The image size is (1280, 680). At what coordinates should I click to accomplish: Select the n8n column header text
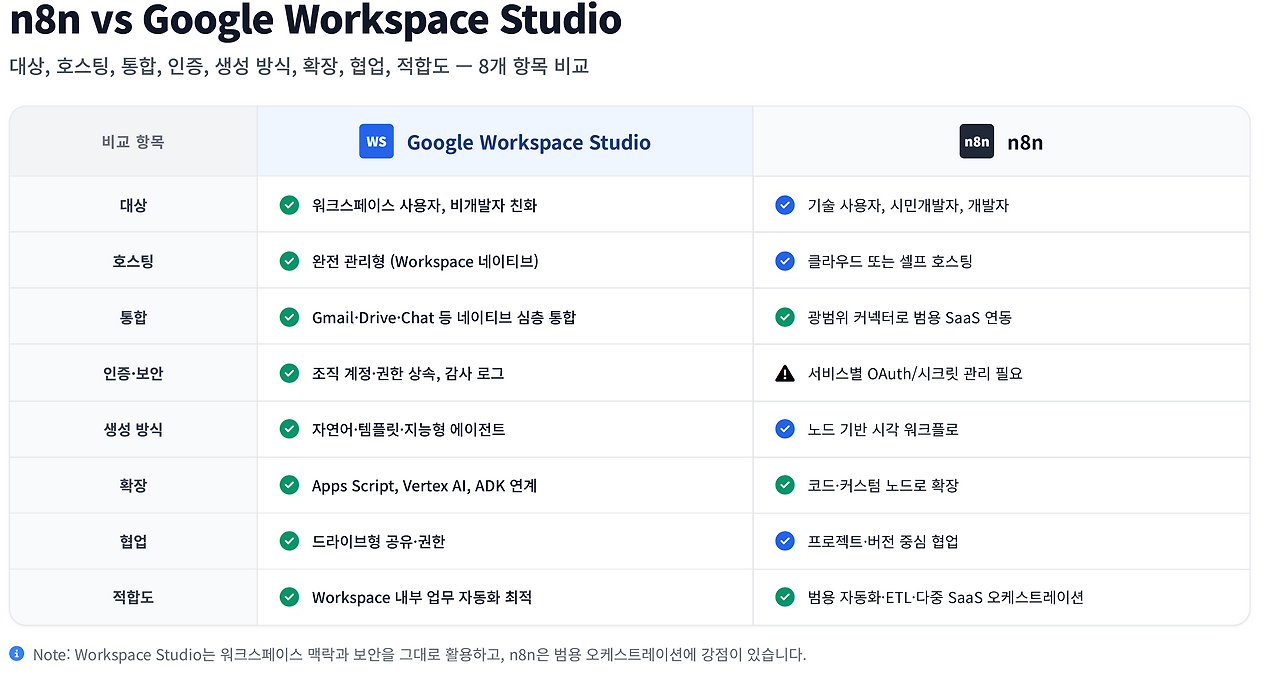1025,142
